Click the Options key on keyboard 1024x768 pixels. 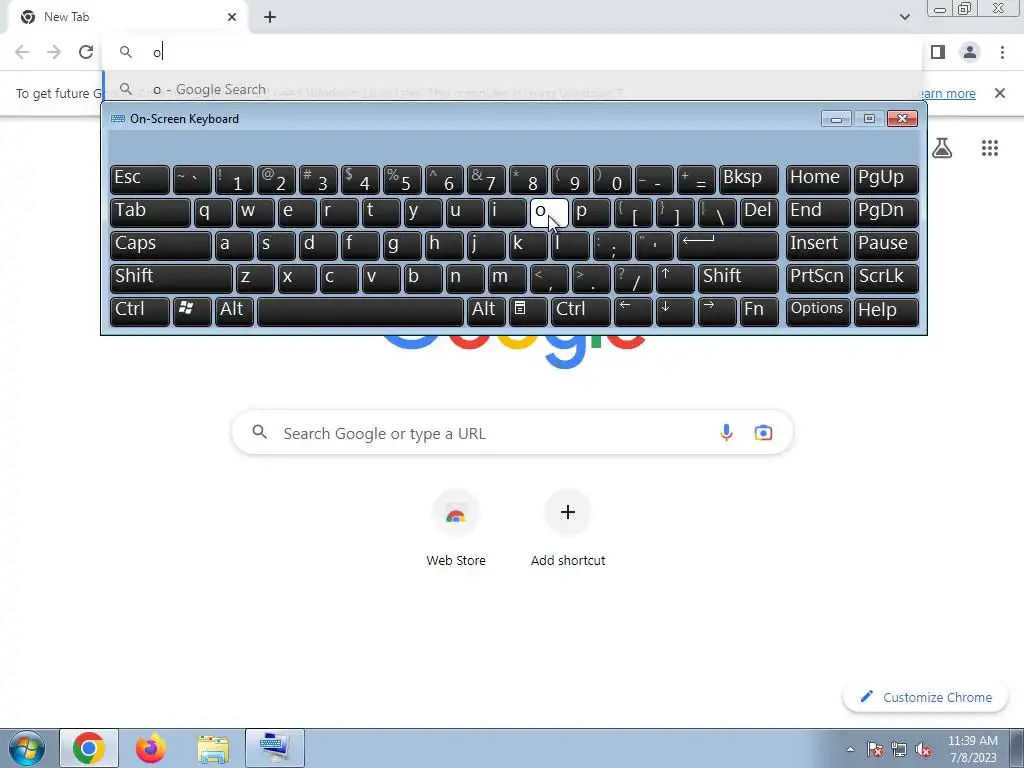coord(818,311)
